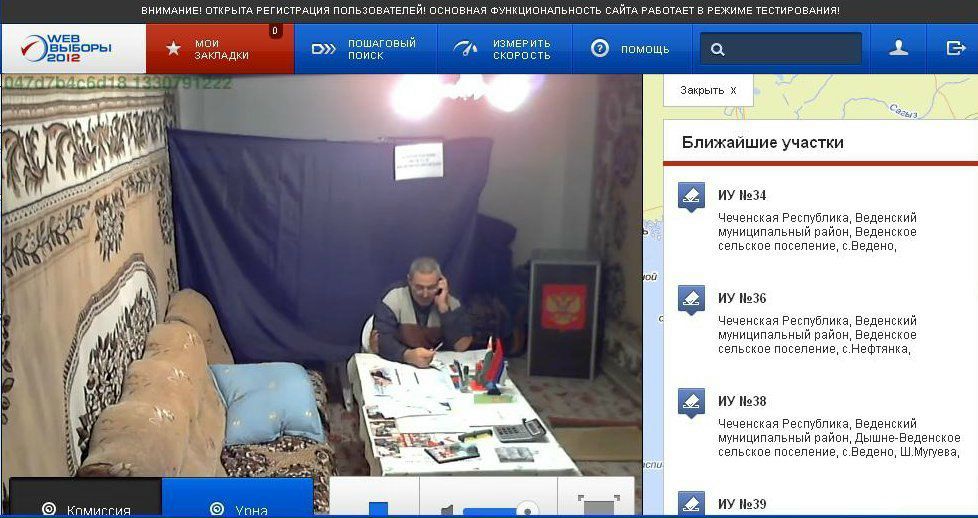The width and height of the screenshot is (978, 518).
Task: Close the nearby stations panel
Action: click(x=708, y=90)
